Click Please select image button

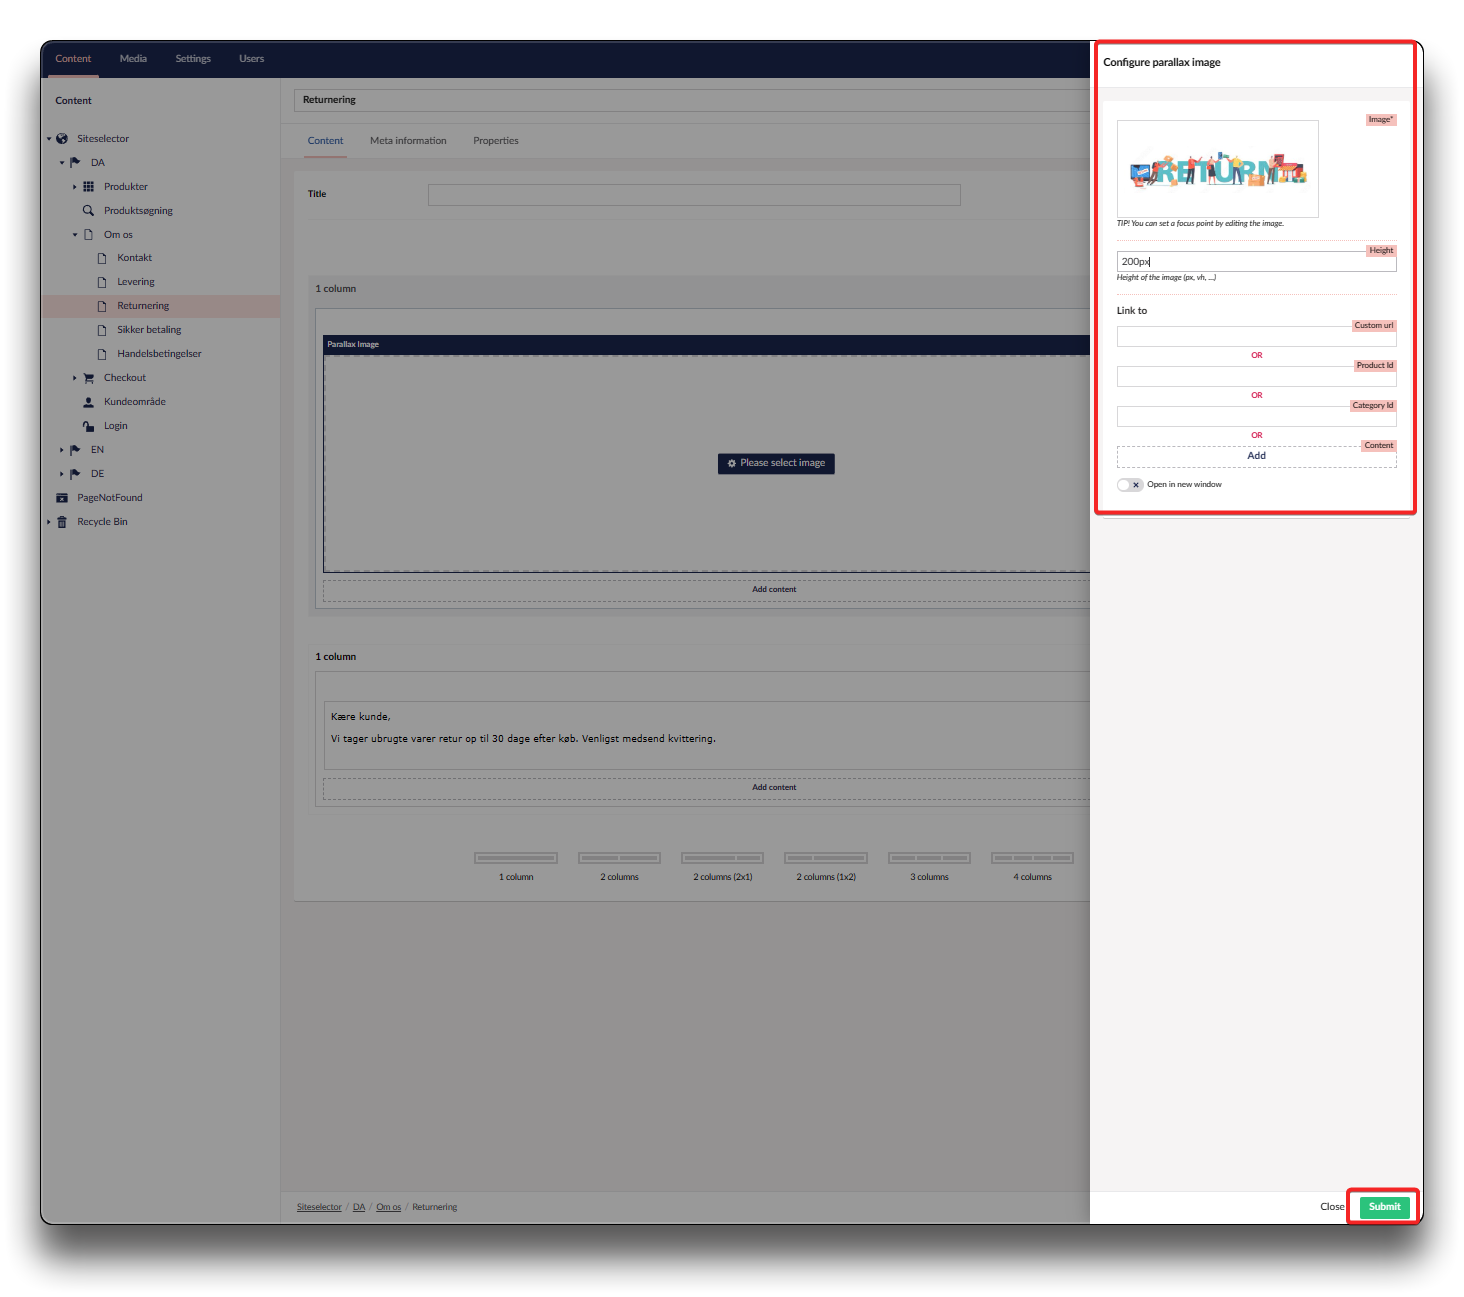(776, 464)
